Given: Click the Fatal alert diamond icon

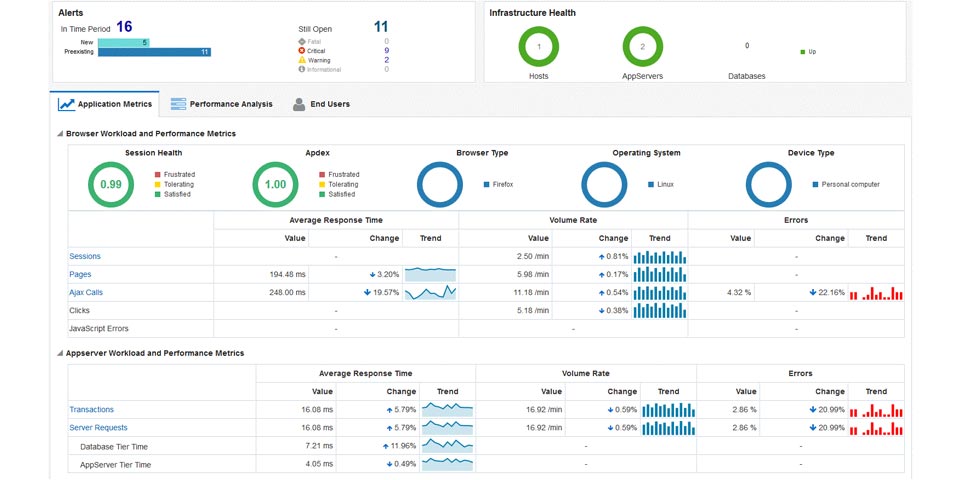Looking at the screenshot, I should click(301, 42).
